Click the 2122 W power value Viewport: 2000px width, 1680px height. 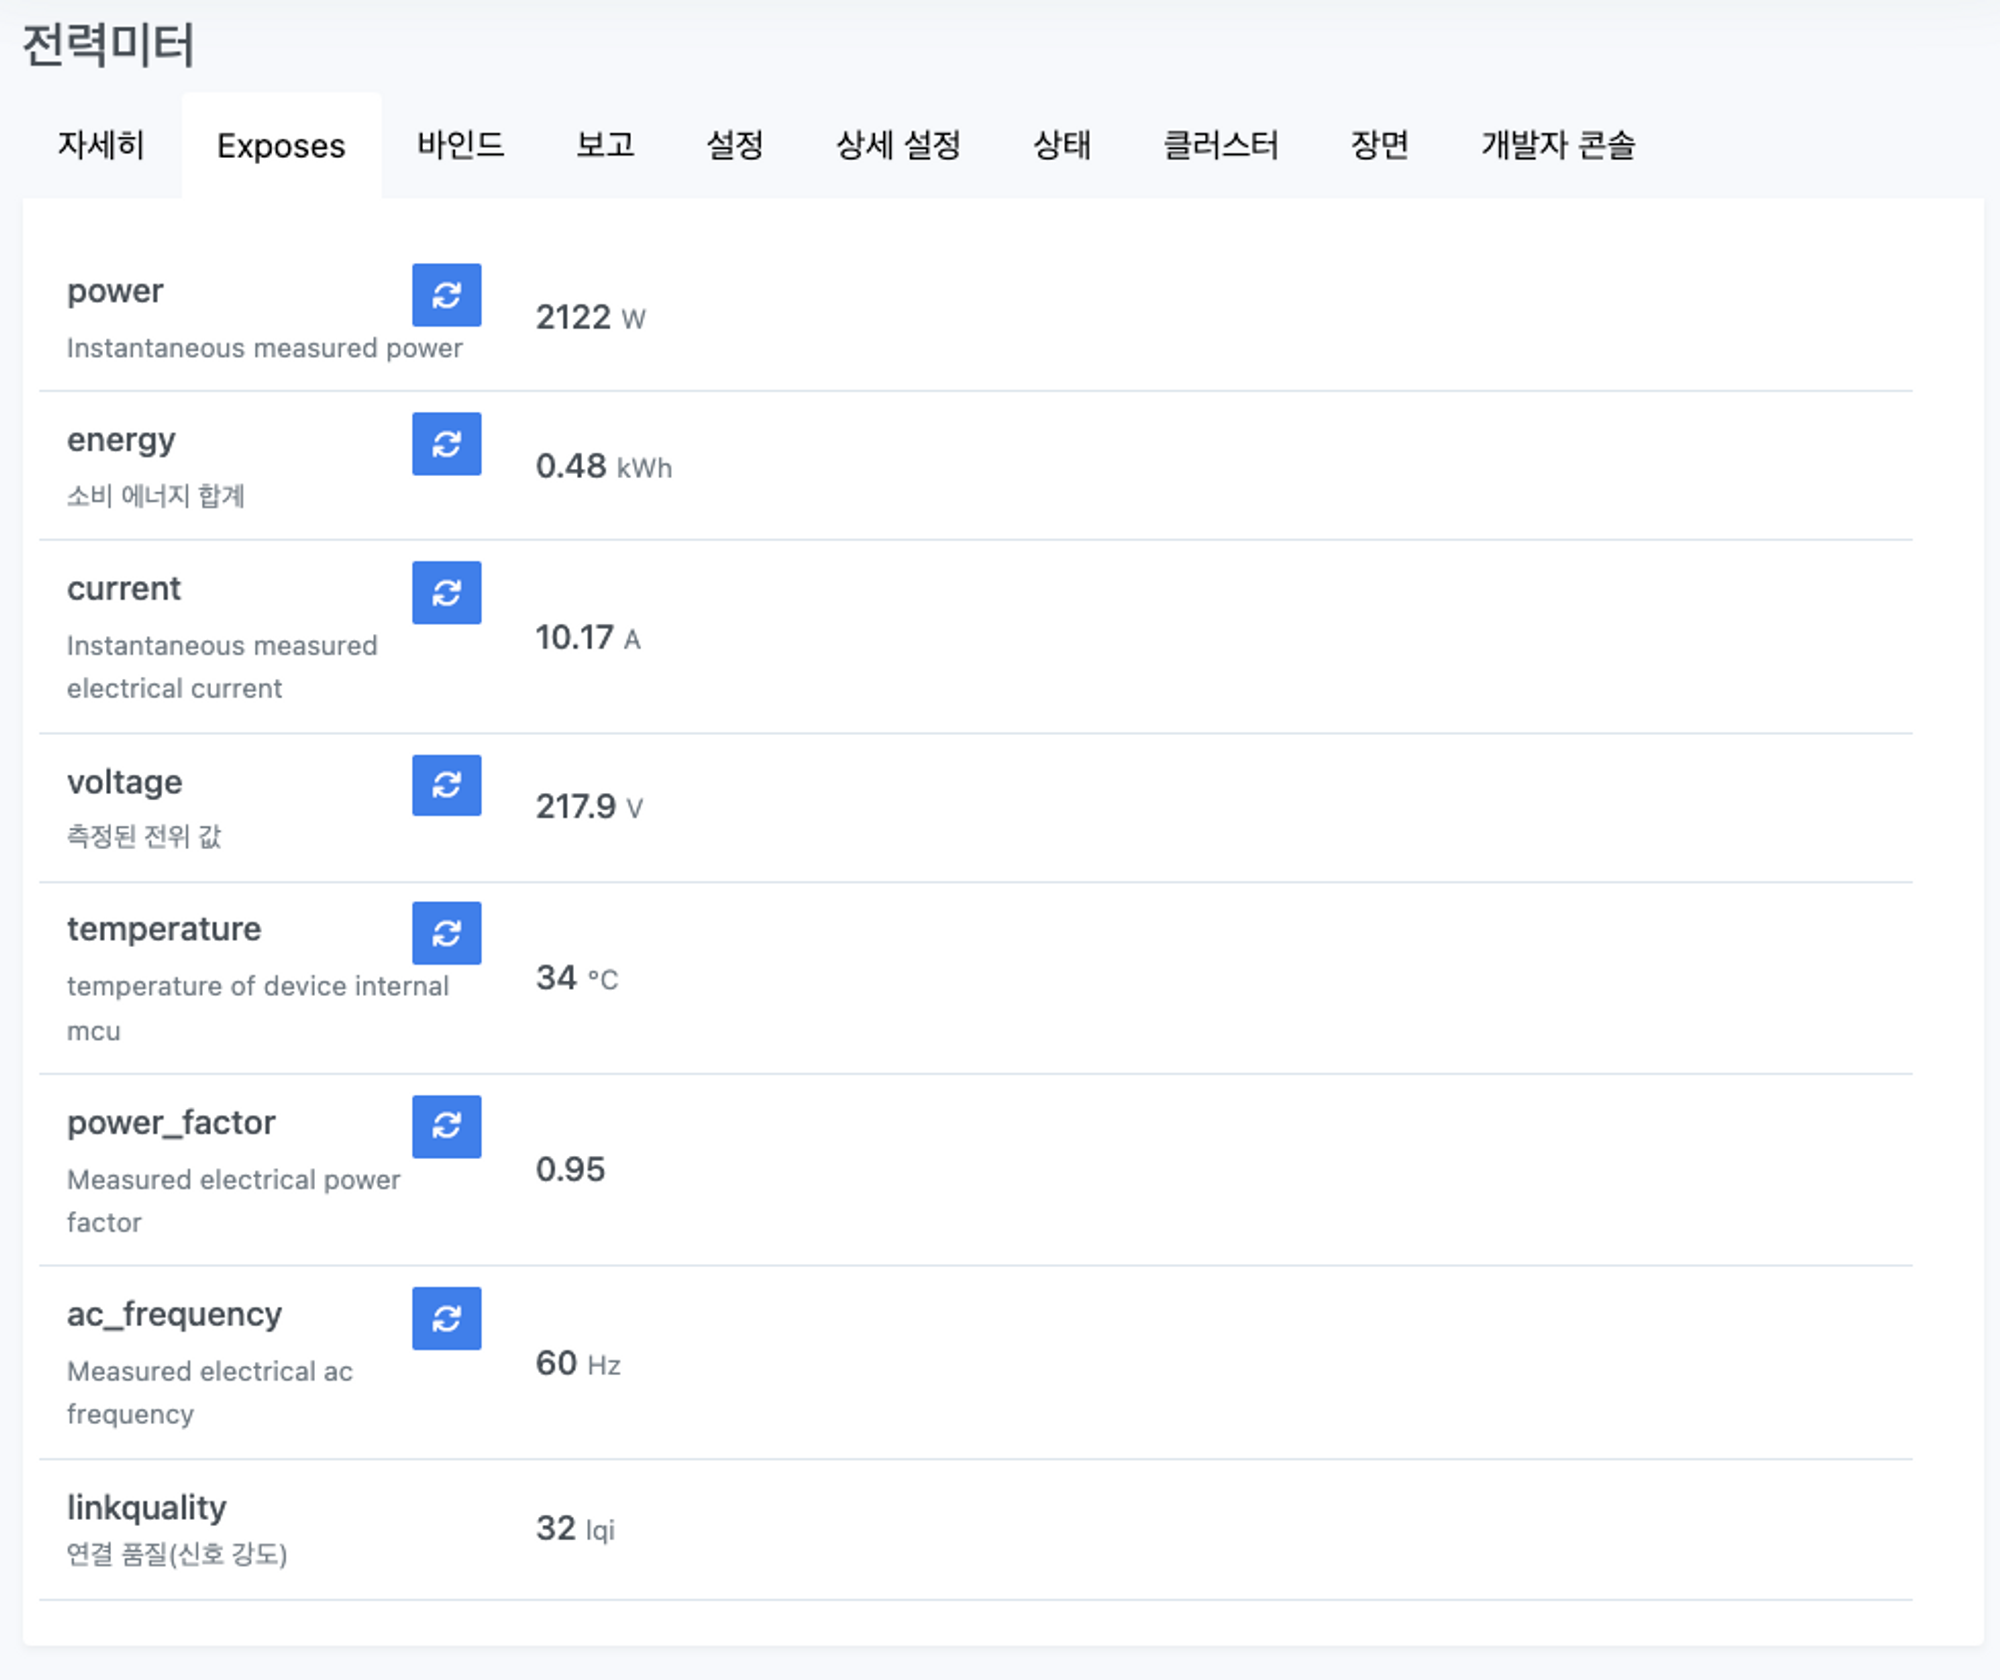[590, 318]
